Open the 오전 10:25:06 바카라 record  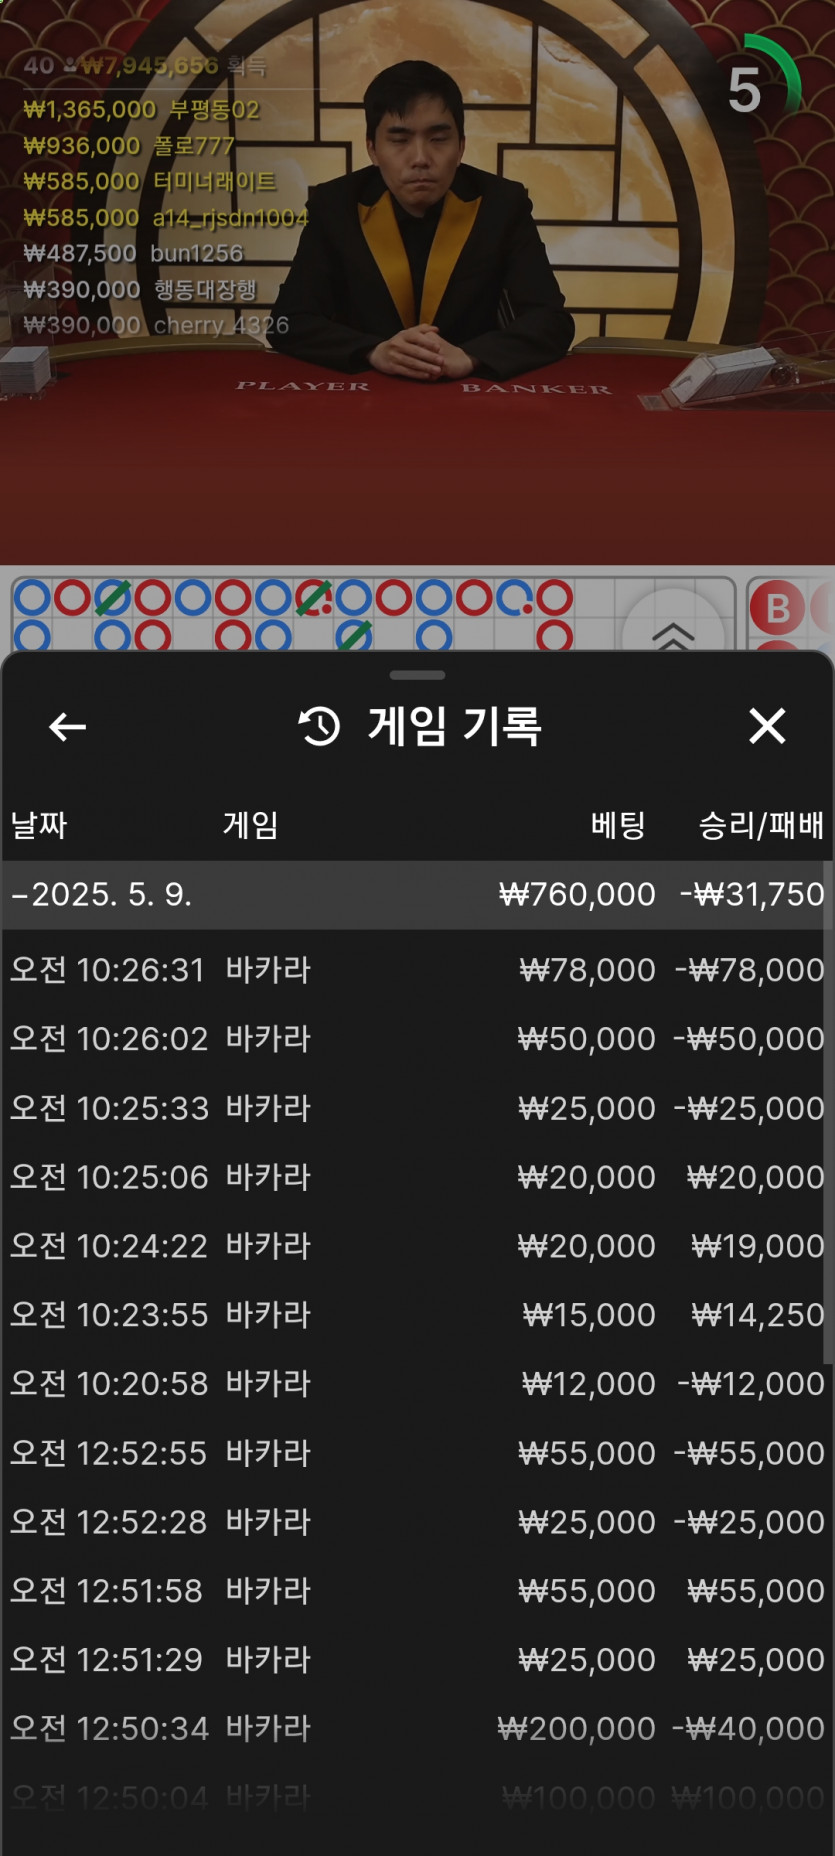pyautogui.click(x=417, y=1177)
